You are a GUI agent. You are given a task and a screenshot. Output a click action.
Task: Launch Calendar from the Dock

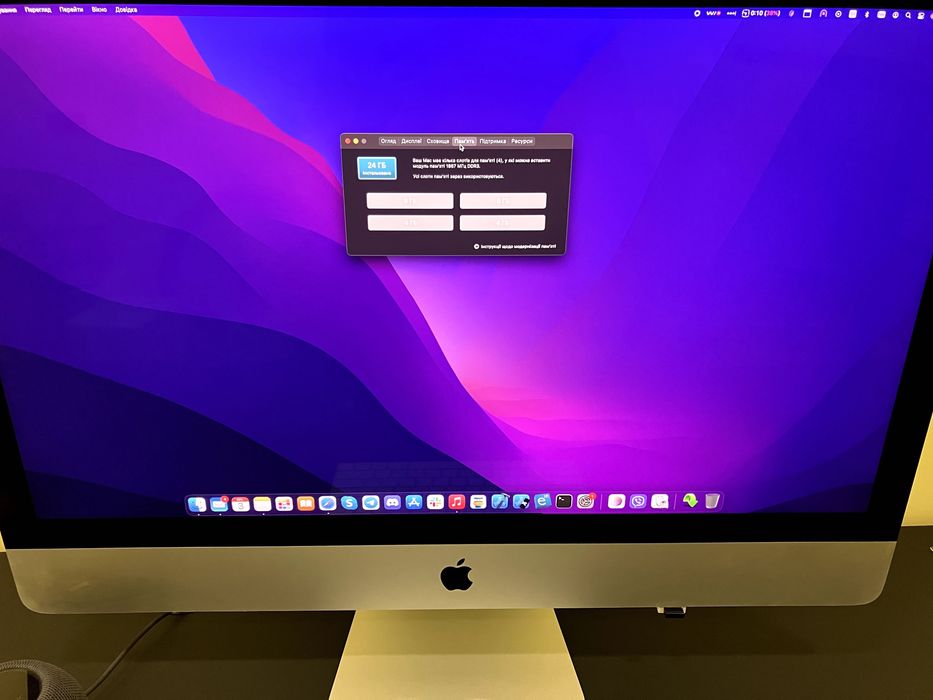tap(240, 504)
